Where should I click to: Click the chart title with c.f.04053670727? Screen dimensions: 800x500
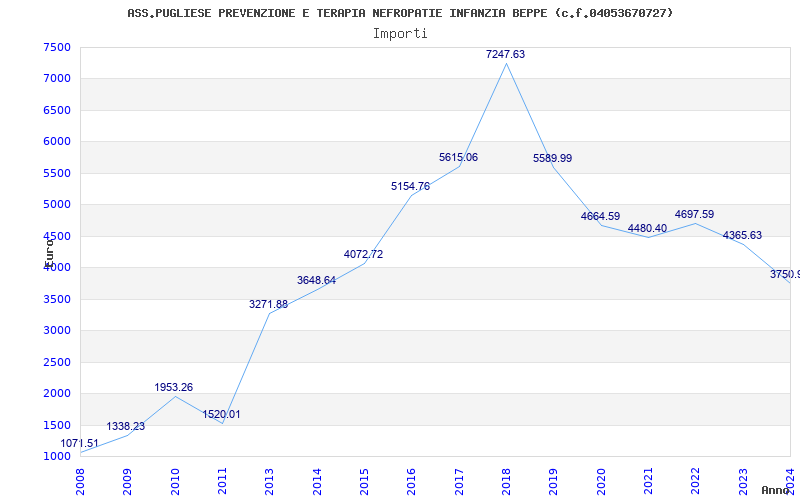coord(400,13)
